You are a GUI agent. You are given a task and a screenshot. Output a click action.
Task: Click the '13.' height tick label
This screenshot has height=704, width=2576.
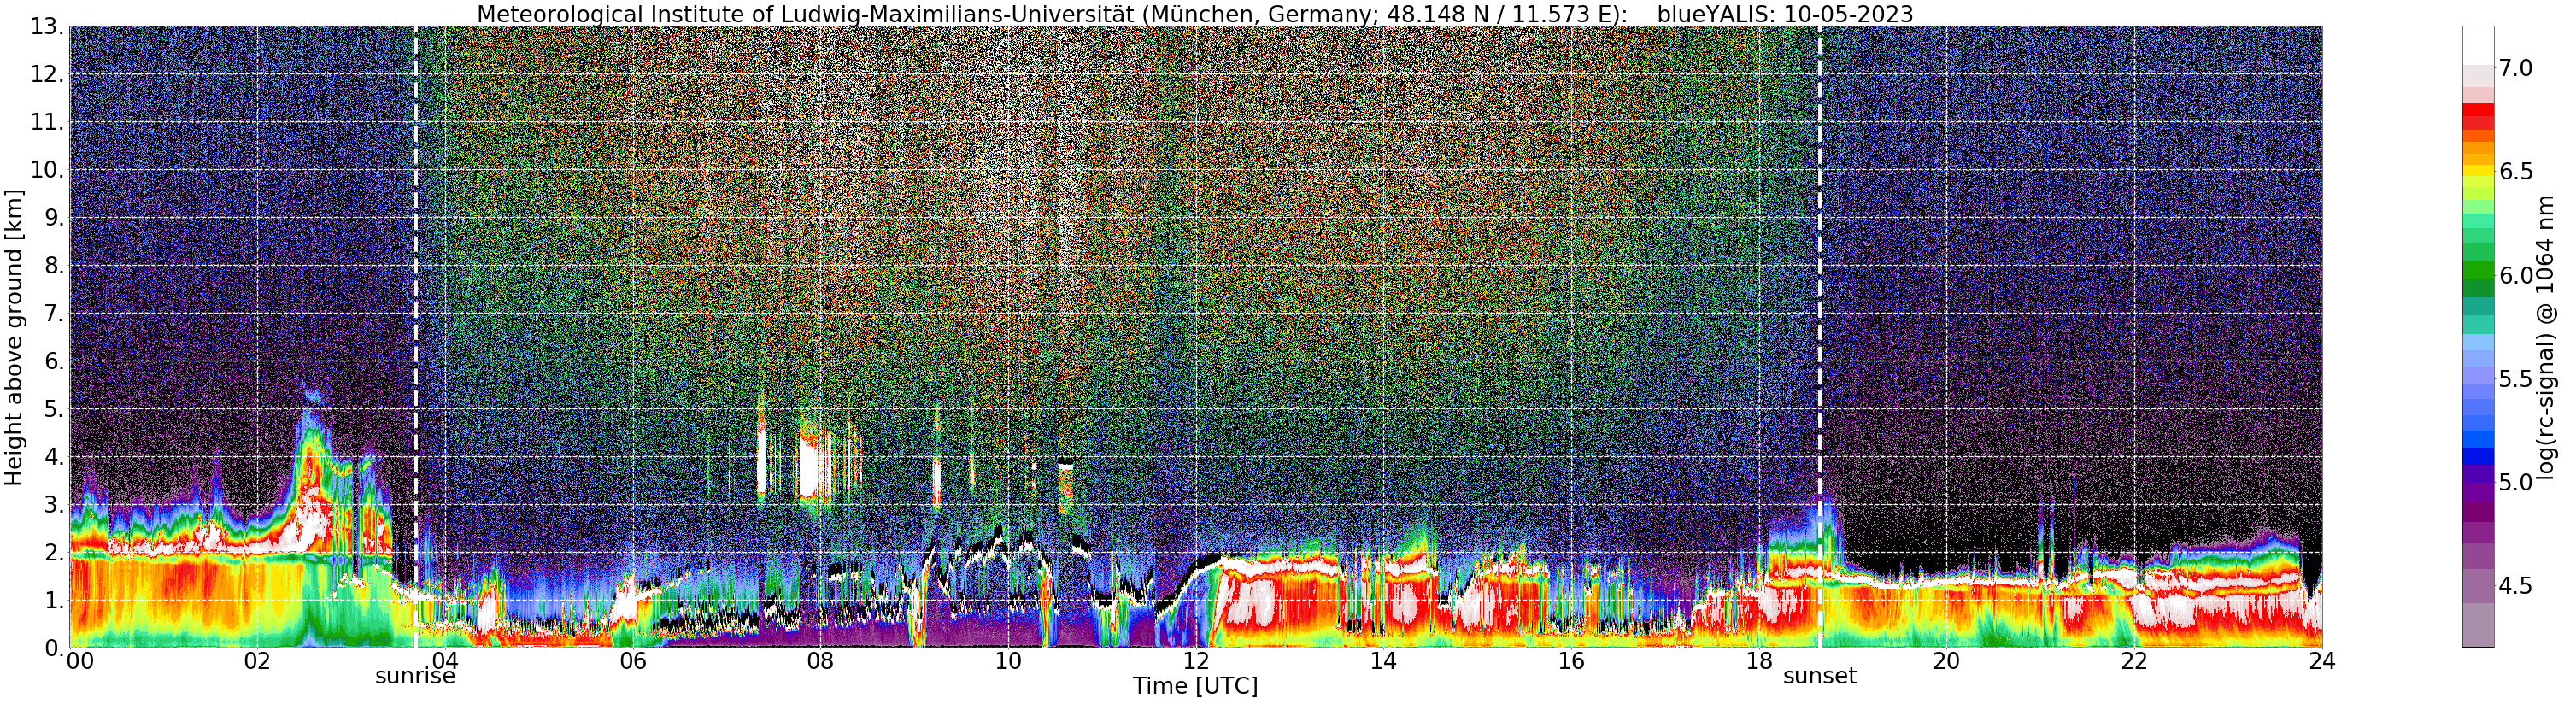pos(48,27)
